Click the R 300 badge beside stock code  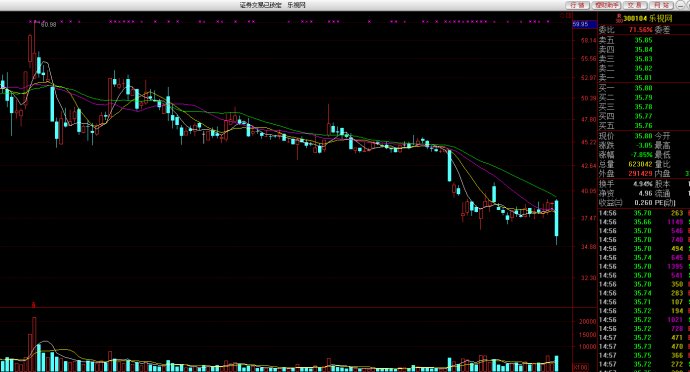619,18
